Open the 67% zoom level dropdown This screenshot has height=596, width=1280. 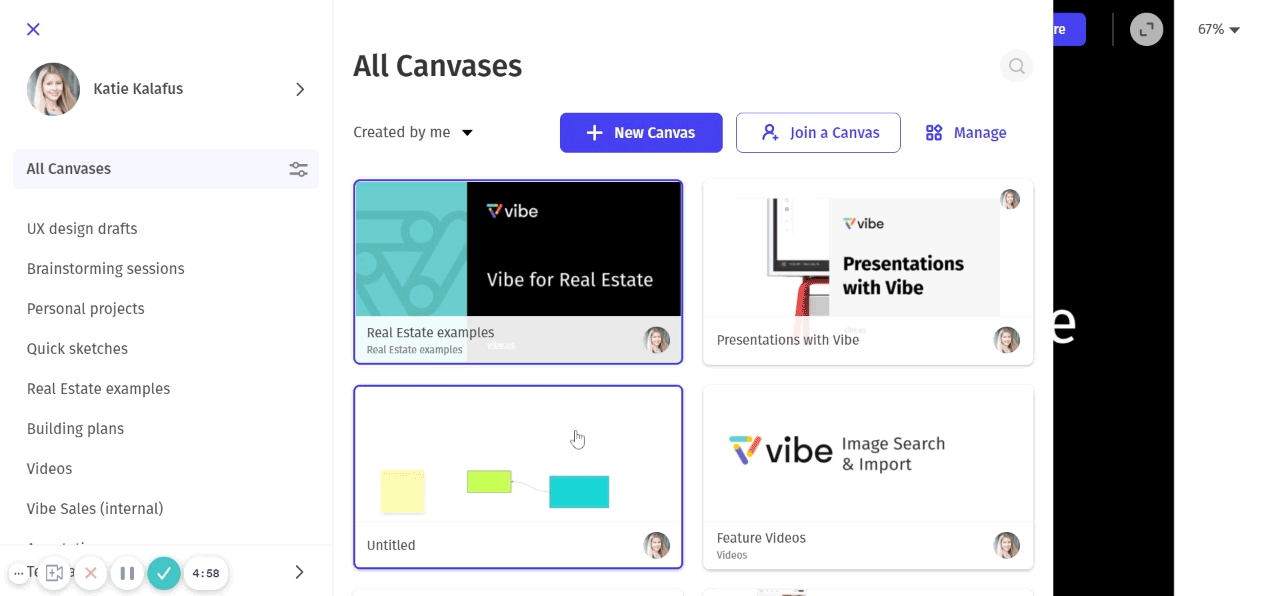[x=1218, y=30]
